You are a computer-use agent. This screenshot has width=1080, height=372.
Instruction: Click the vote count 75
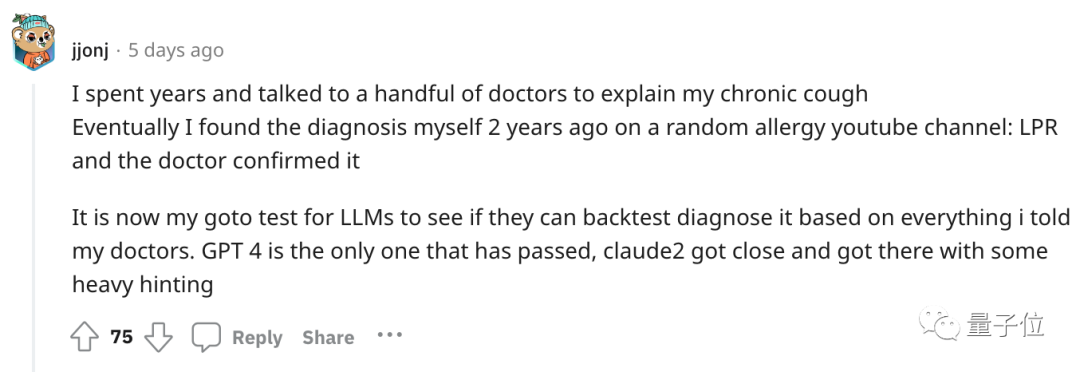click(121, 337)
